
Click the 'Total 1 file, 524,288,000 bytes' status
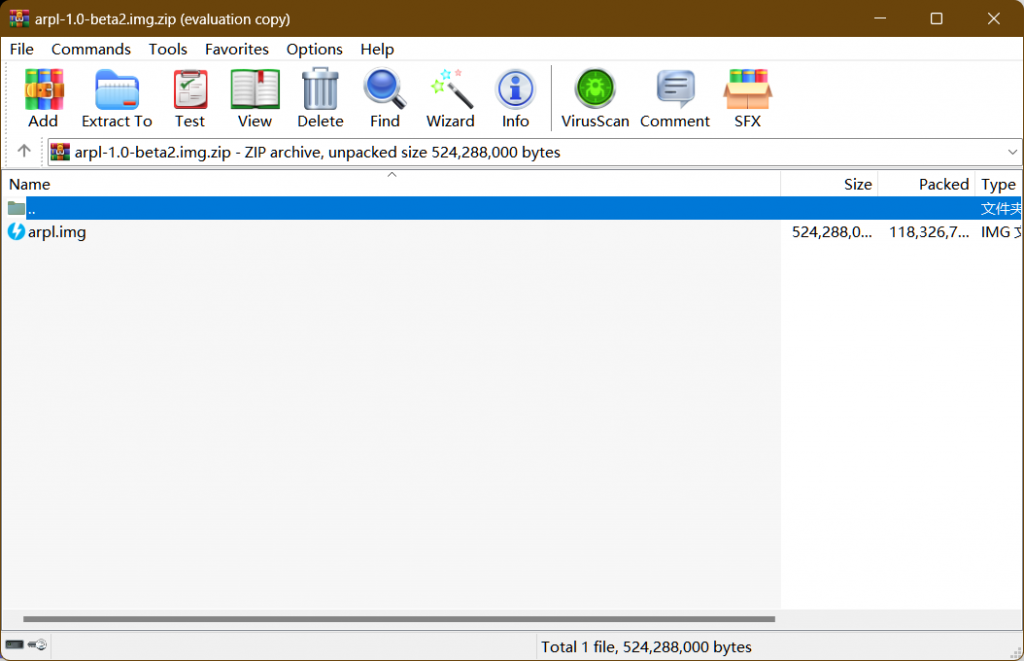[x=647, y=647]
